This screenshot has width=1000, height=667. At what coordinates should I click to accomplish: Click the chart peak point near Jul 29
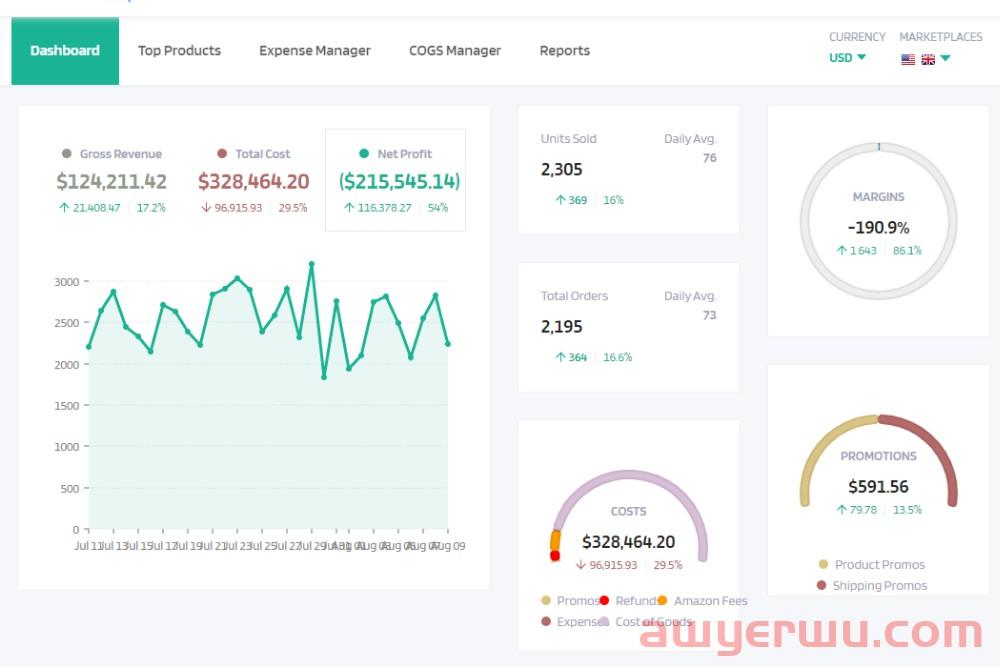(311, 264)
